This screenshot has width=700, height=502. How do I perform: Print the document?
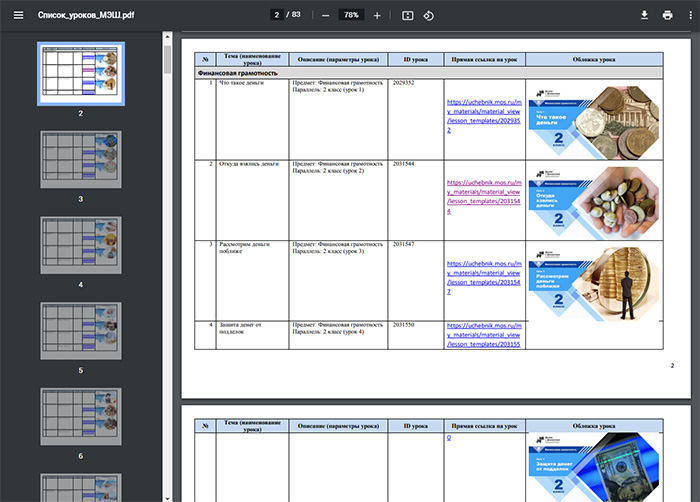667,16
